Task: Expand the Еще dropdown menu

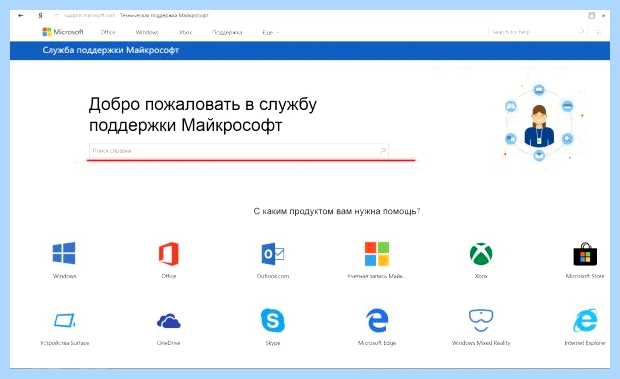Action: coord(270,32)
